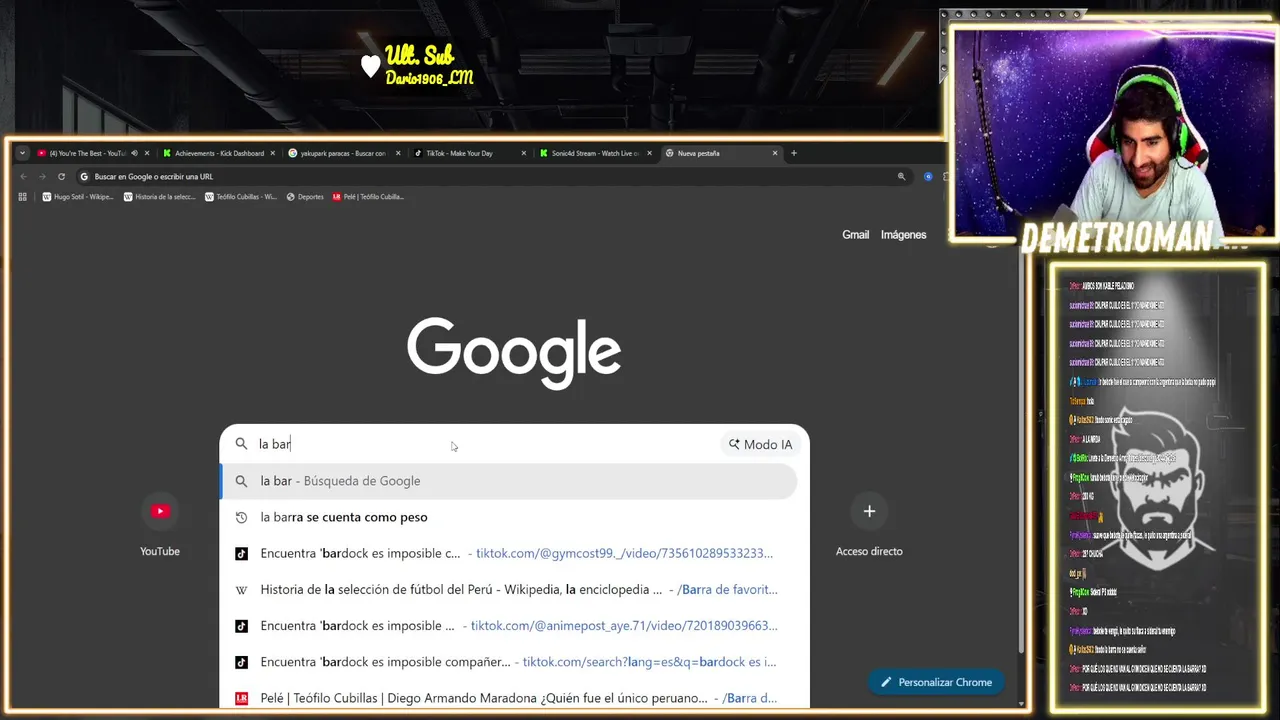Open the gymcost99 TikTok bardock suggestion
This screenshot has width=1280, height=720.
point(509,553)
